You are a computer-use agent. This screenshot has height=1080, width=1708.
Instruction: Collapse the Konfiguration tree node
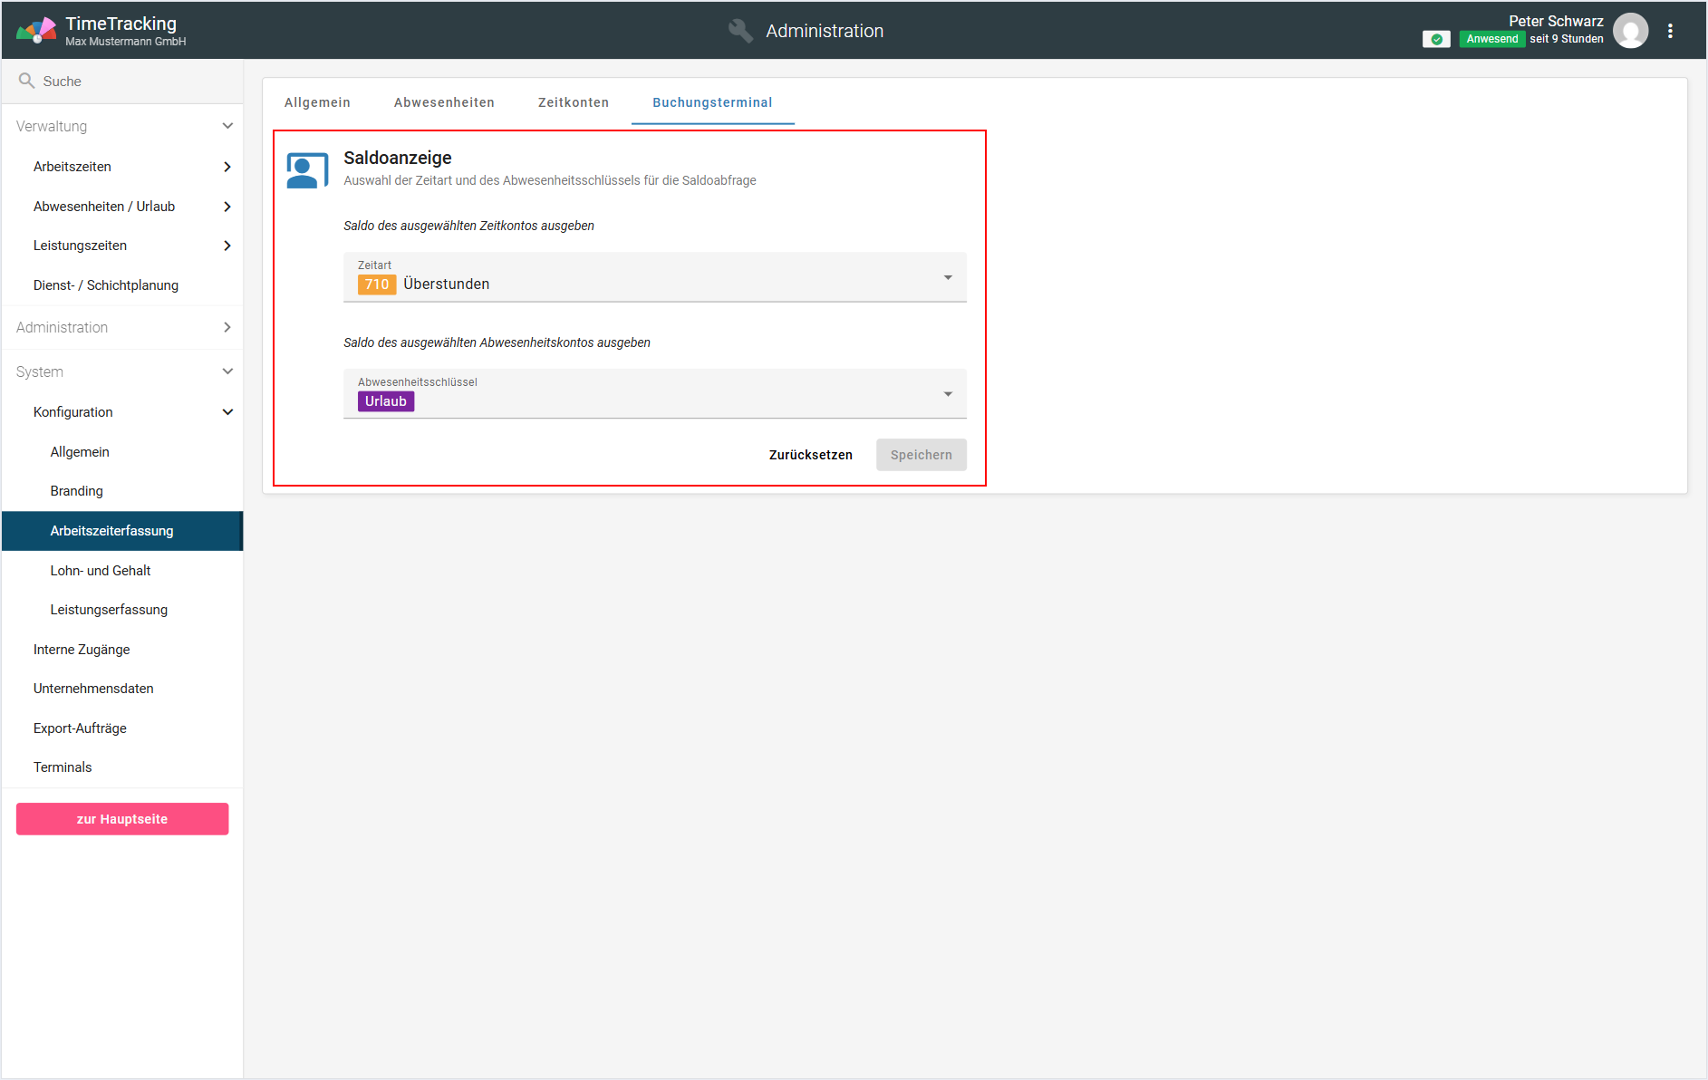[x=227, y=412]
